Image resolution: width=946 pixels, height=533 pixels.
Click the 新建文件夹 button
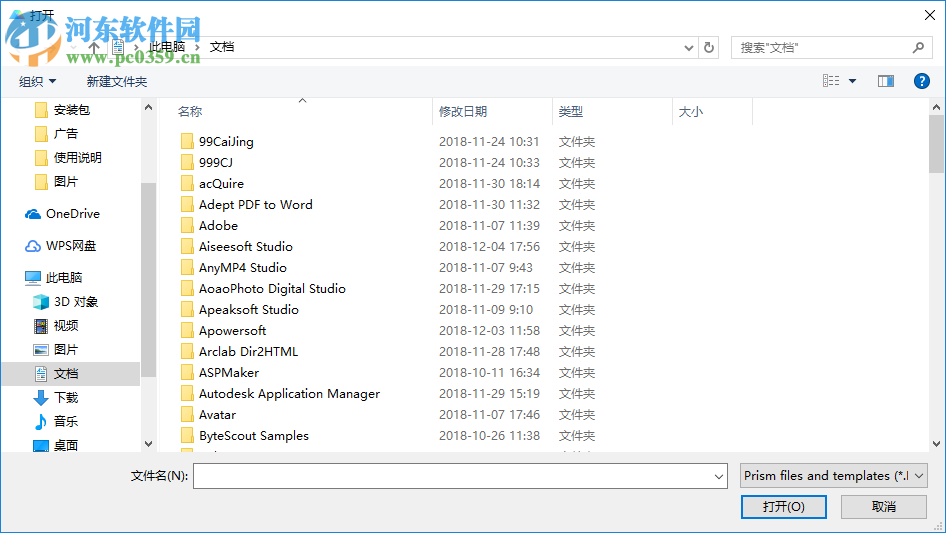(116, 81)
